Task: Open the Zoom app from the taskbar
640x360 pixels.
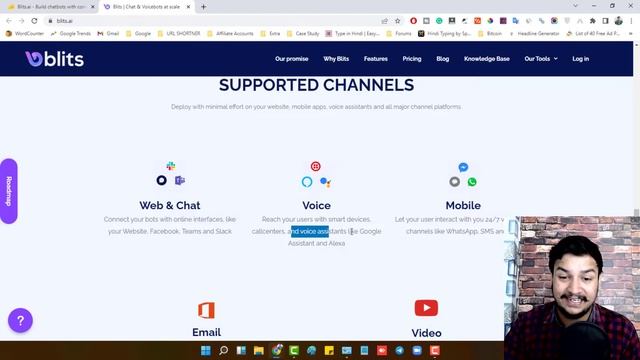Action: 417,351
